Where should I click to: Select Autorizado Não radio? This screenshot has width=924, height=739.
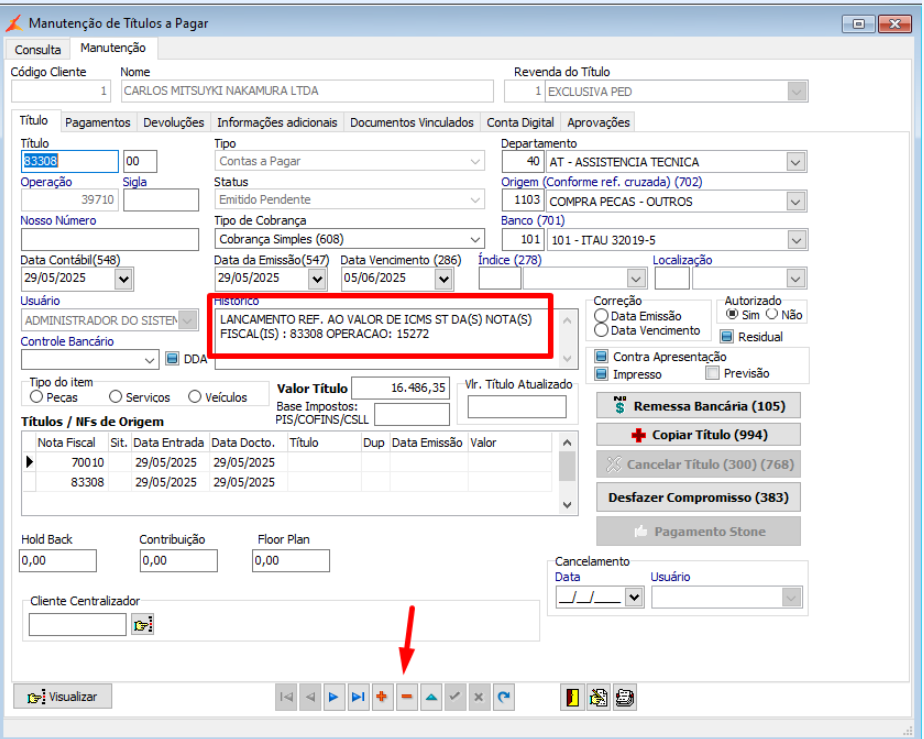click(x=772, y=315)
